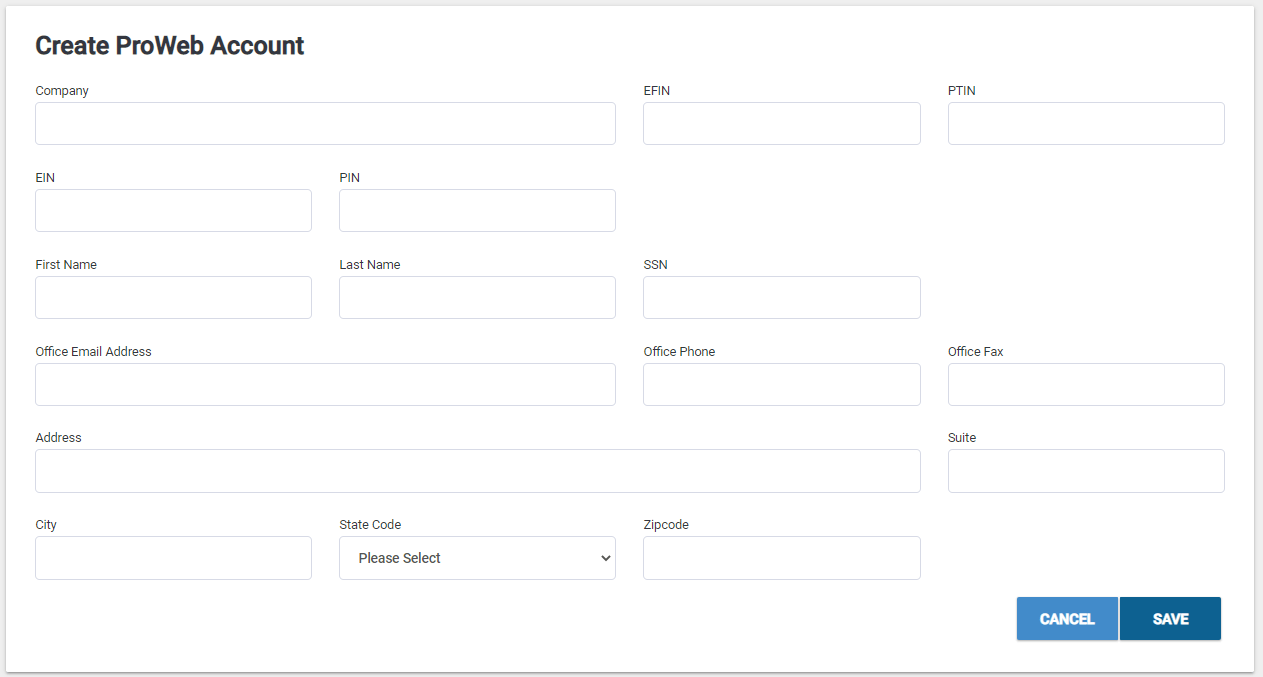Open the State Code dropdown
The width and height of the screenshot is (1263, 677).
(477, 557)
